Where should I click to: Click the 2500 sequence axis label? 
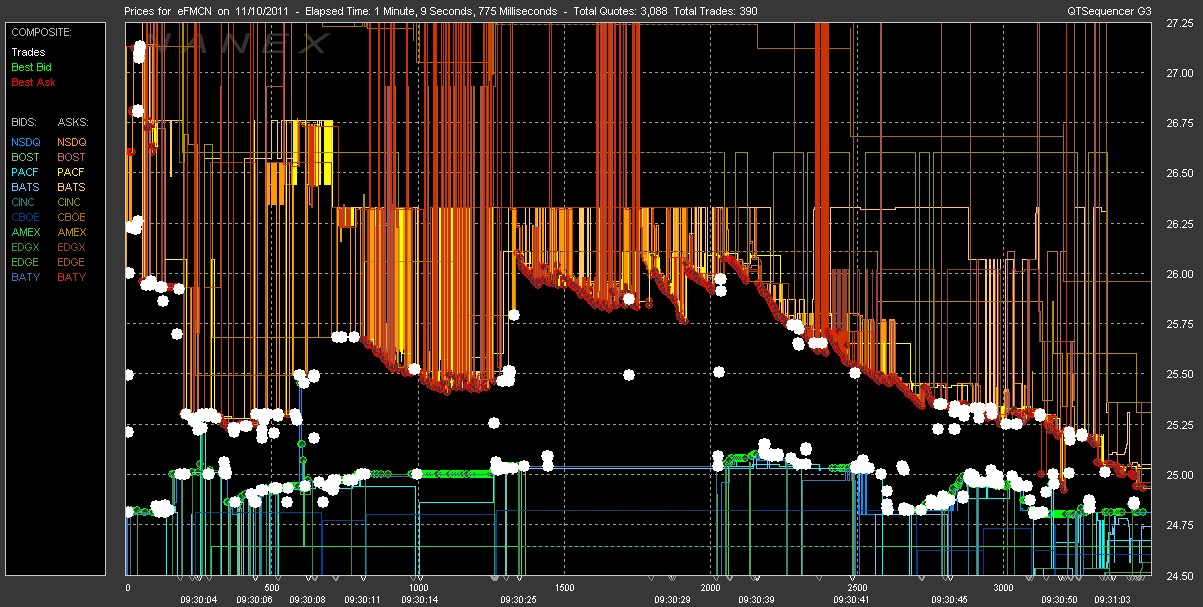[x=858, y=587]
